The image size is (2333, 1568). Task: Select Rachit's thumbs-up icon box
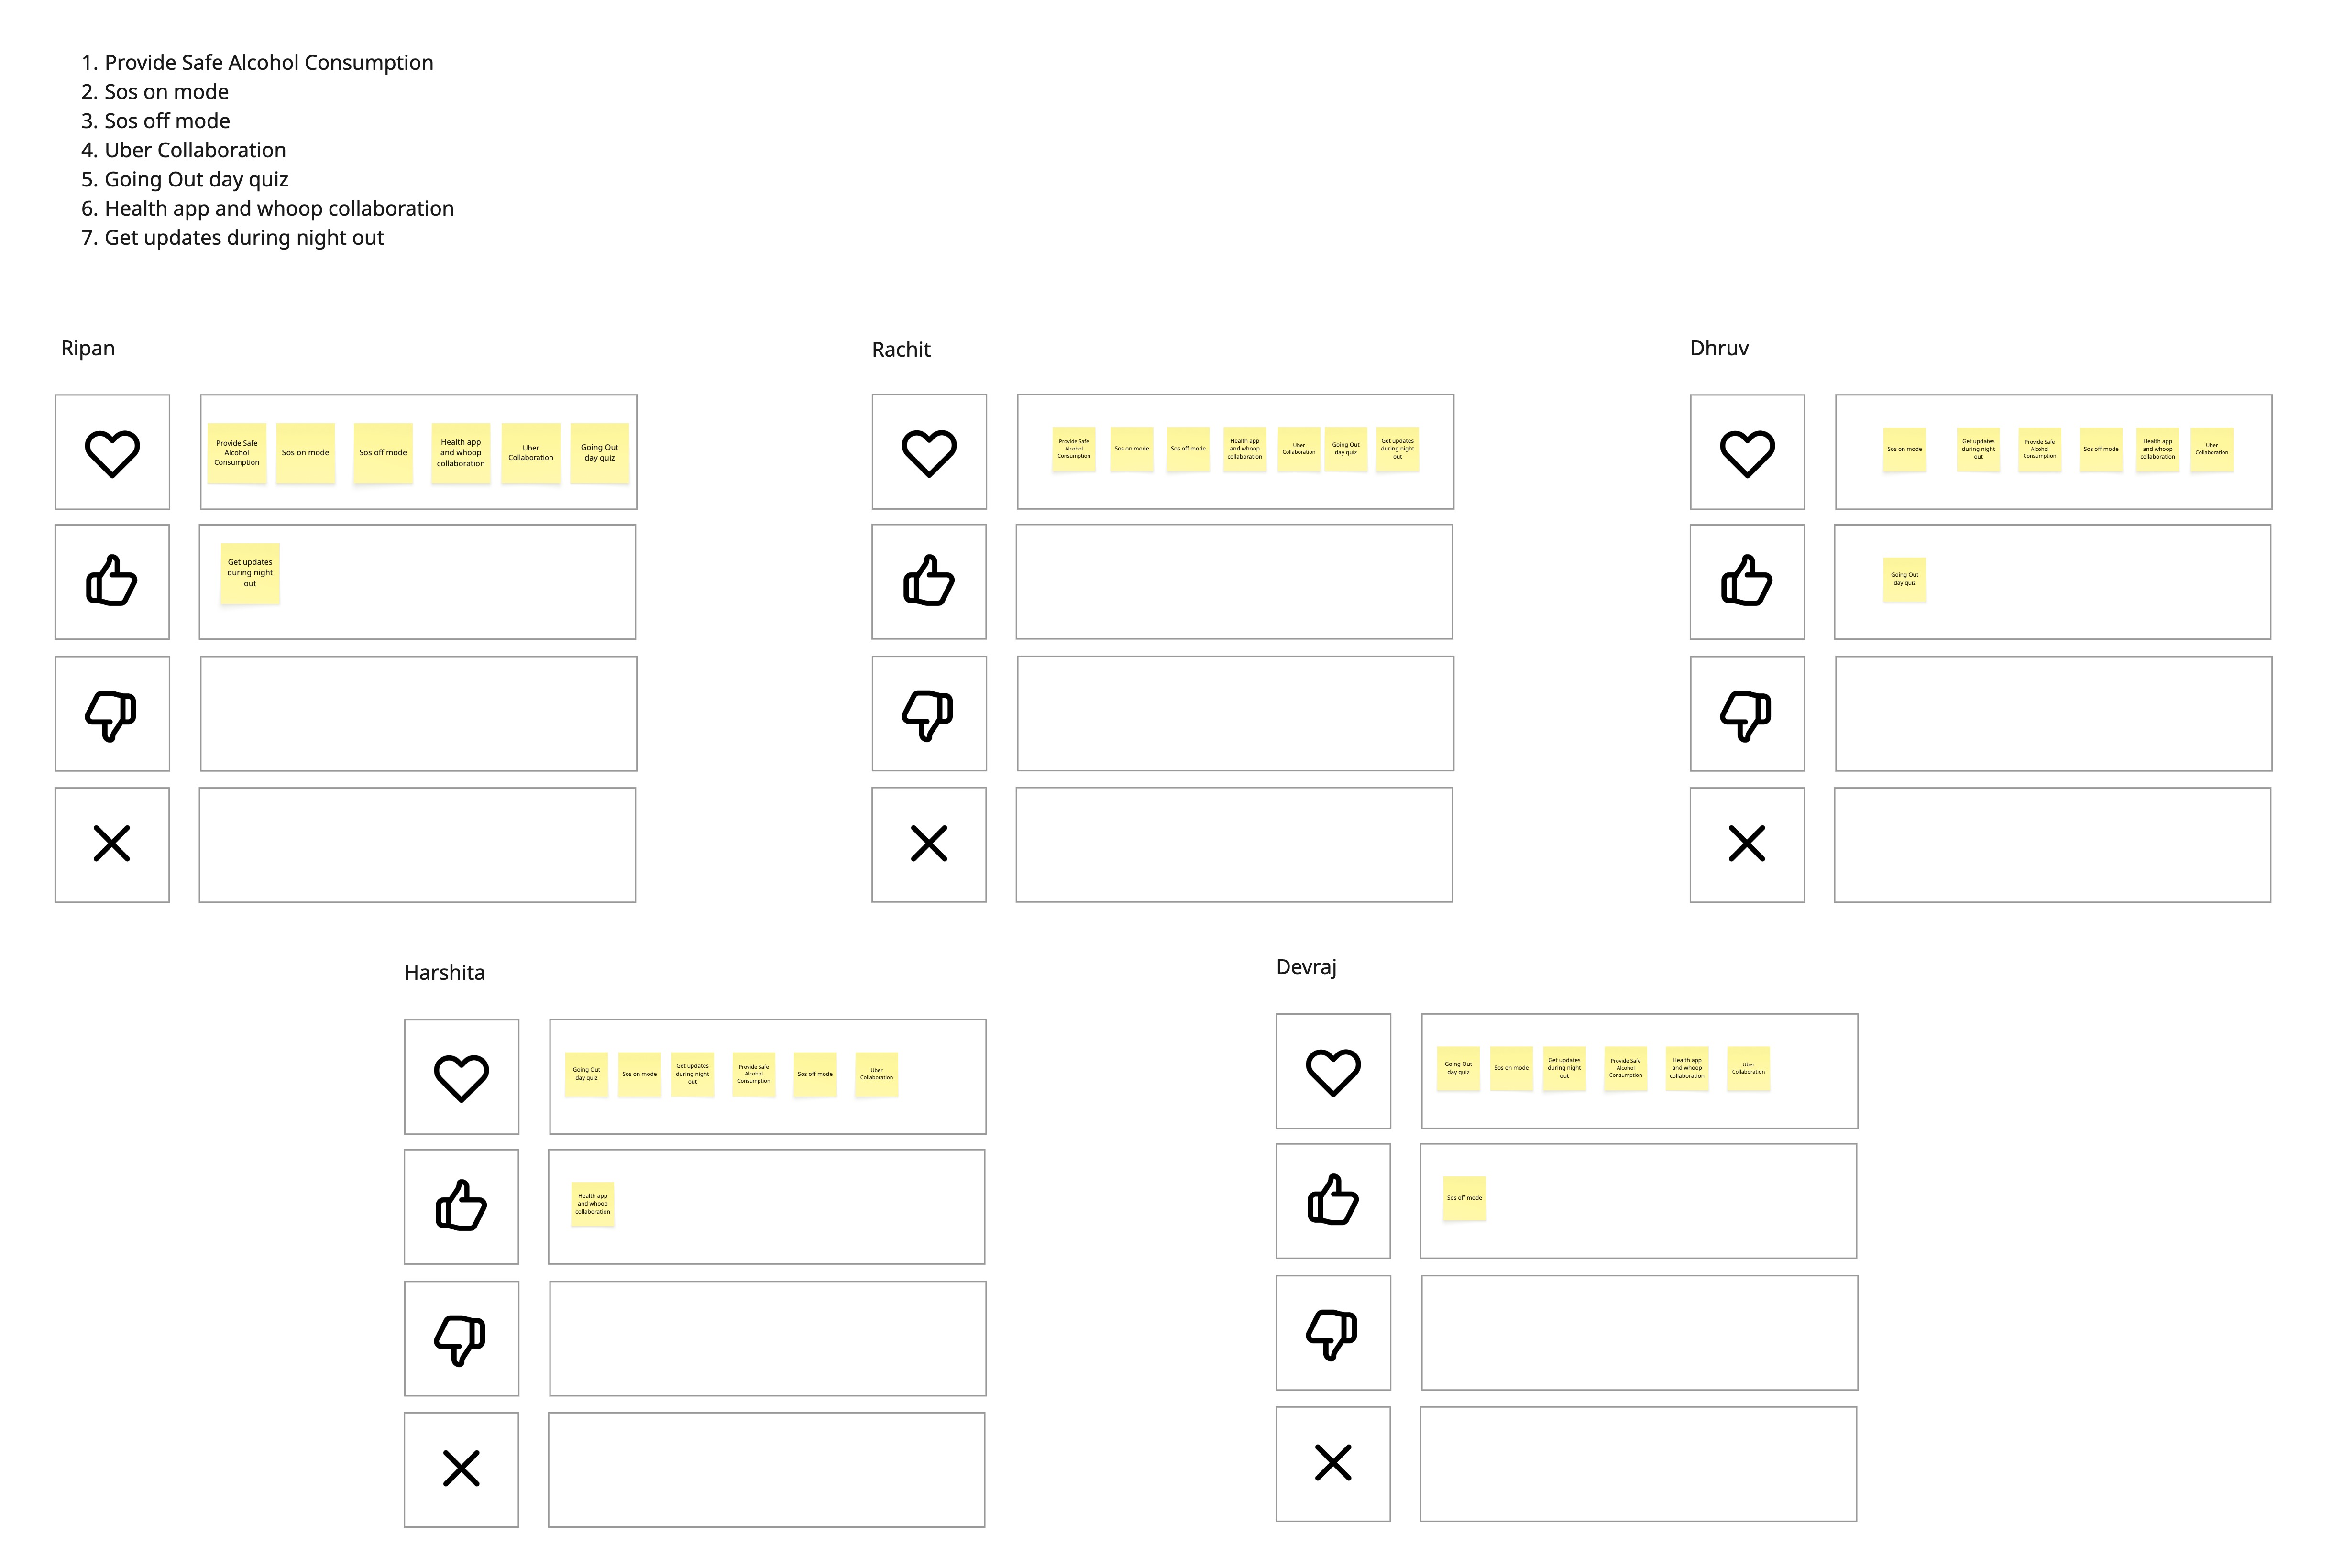click(929, 581)
